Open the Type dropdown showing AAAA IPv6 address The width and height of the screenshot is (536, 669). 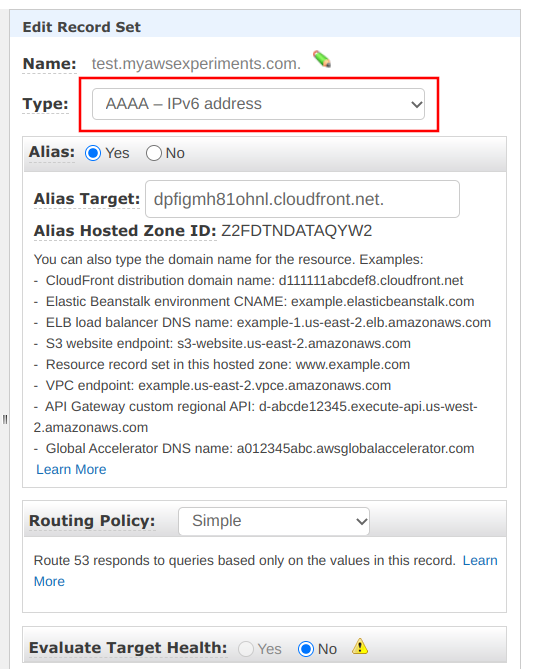coord(258,104)
